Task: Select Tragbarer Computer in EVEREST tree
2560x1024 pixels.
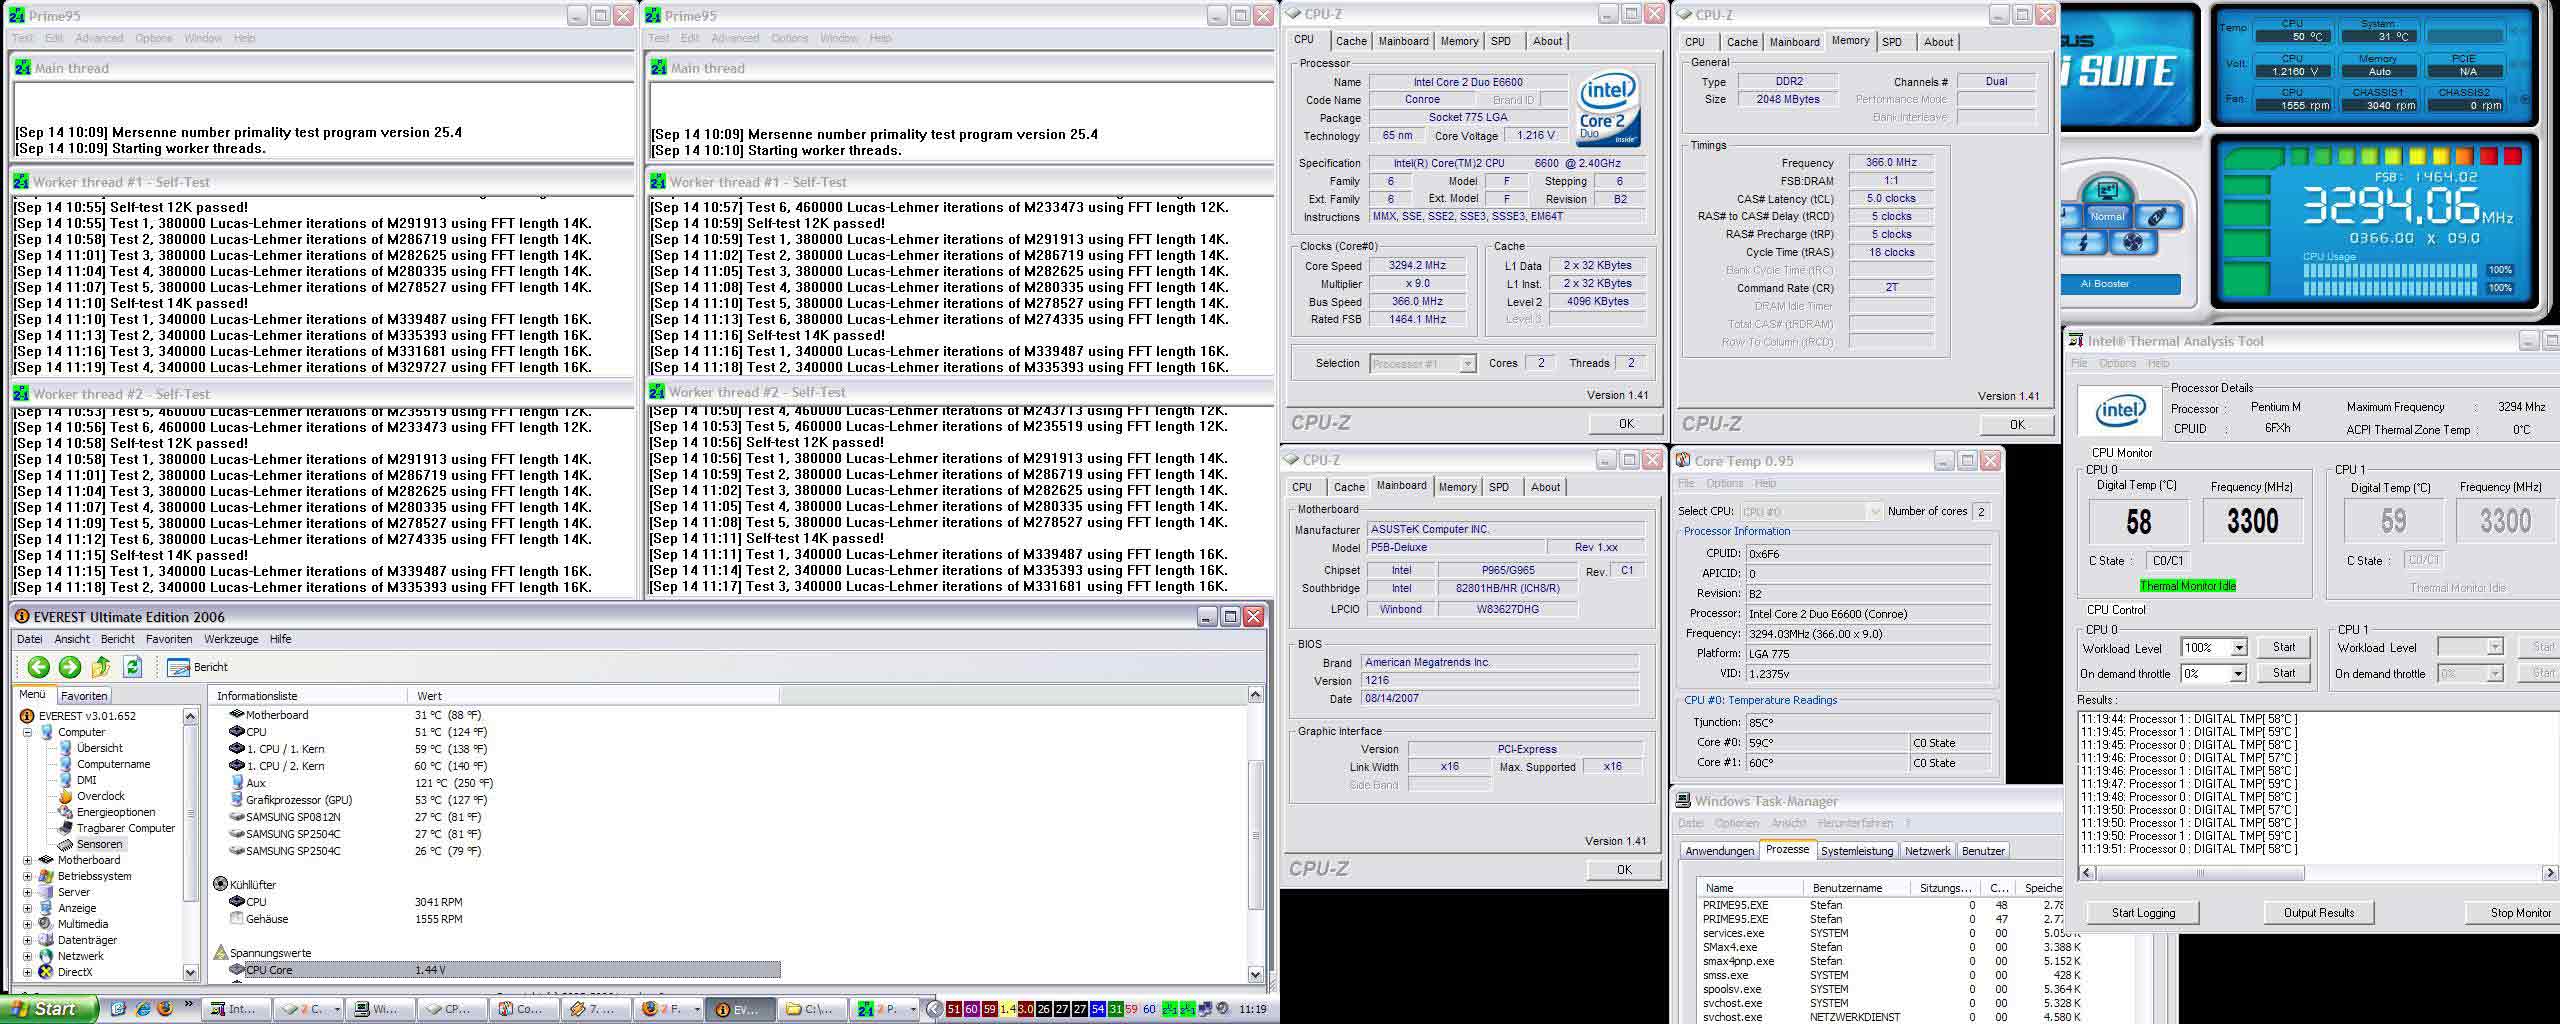Action: coord(116,828)
